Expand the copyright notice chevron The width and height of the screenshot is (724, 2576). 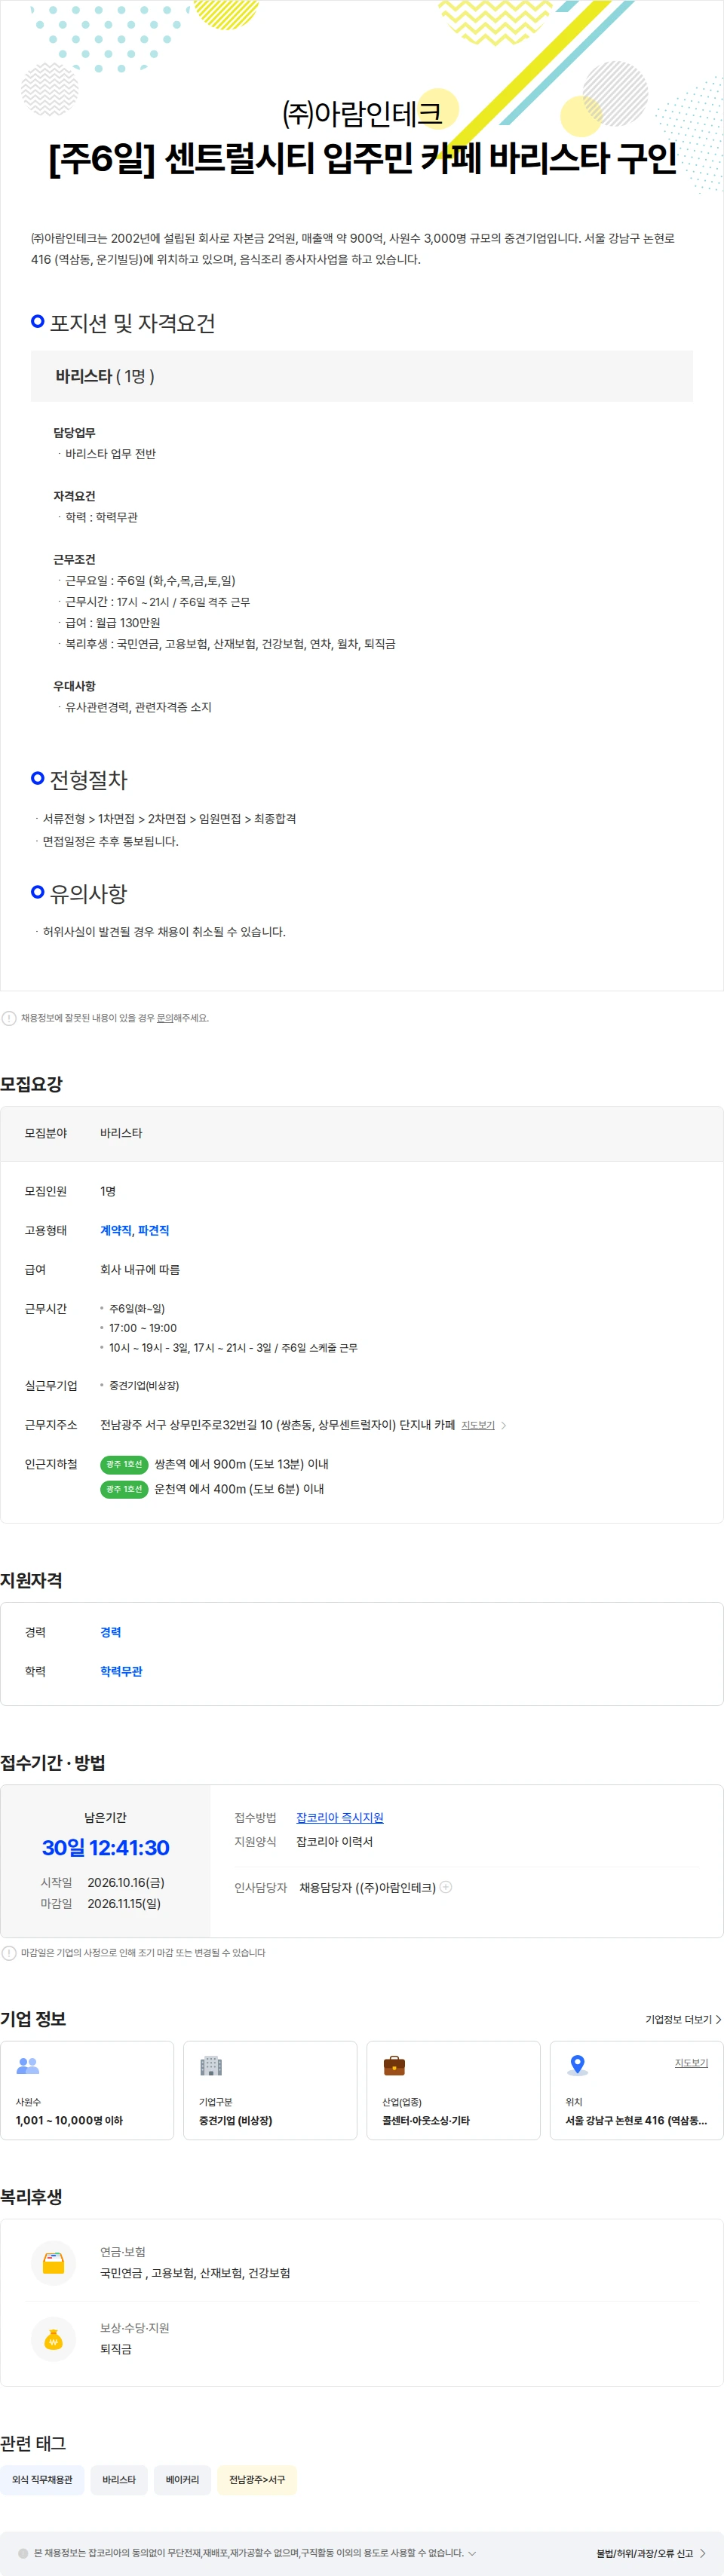(x=472, y=2553)
